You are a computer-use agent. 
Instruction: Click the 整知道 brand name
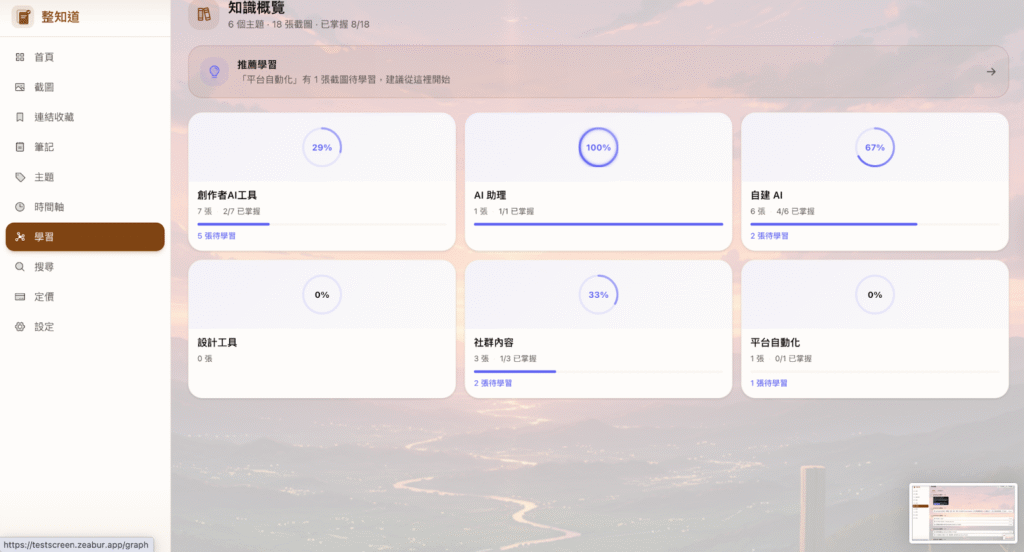coord(60,17)
